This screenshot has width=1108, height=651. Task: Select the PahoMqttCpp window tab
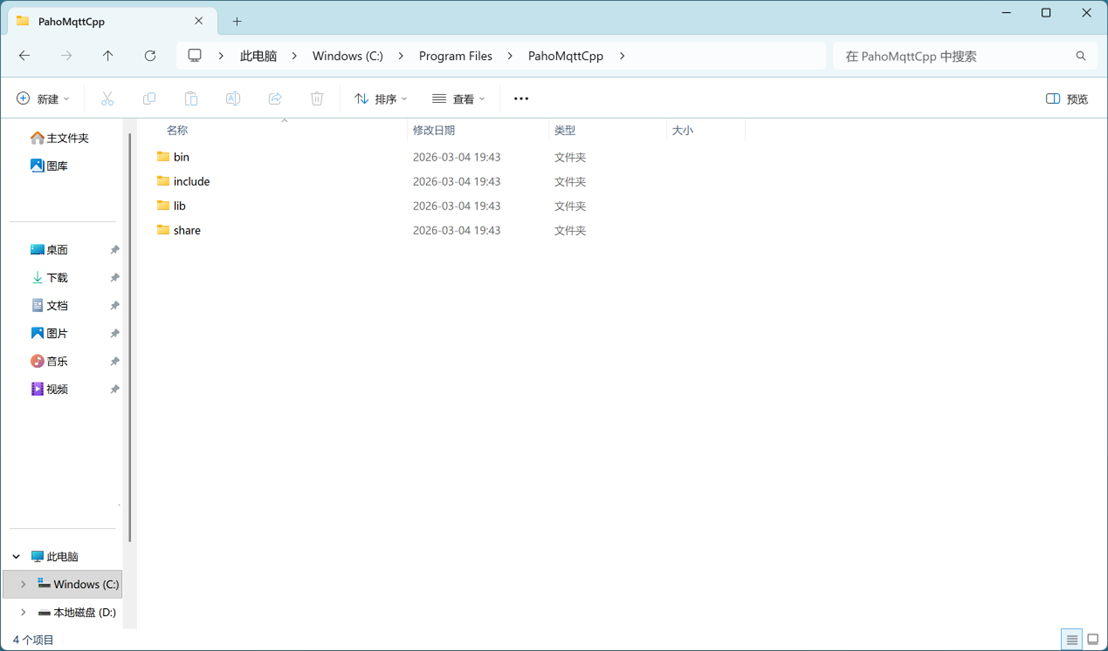(x=110, y=21)
